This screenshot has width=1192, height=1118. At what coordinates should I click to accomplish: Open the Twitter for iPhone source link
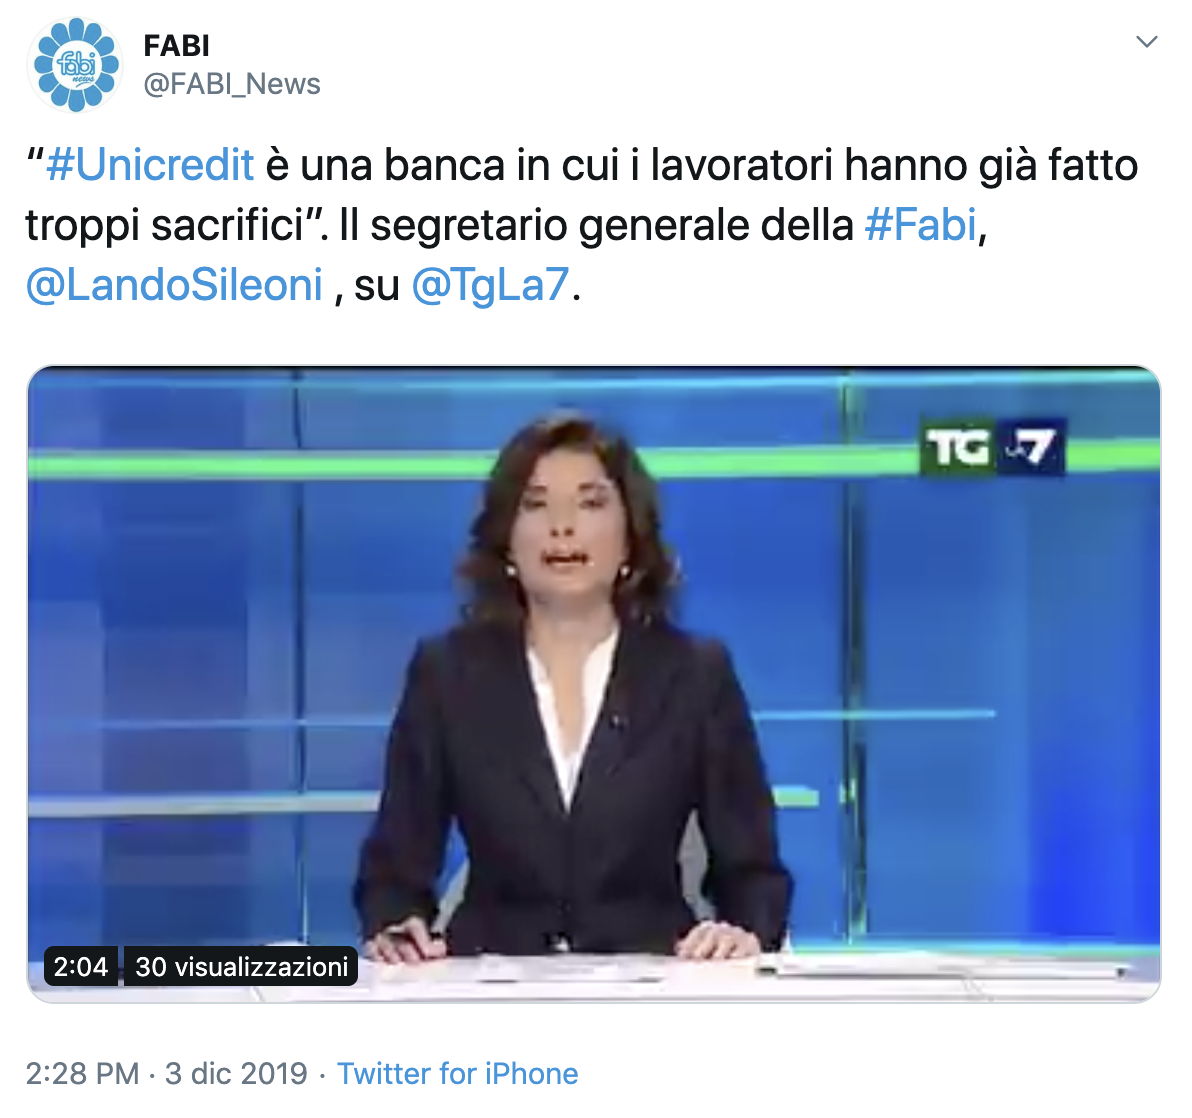tap(458, 1074)
